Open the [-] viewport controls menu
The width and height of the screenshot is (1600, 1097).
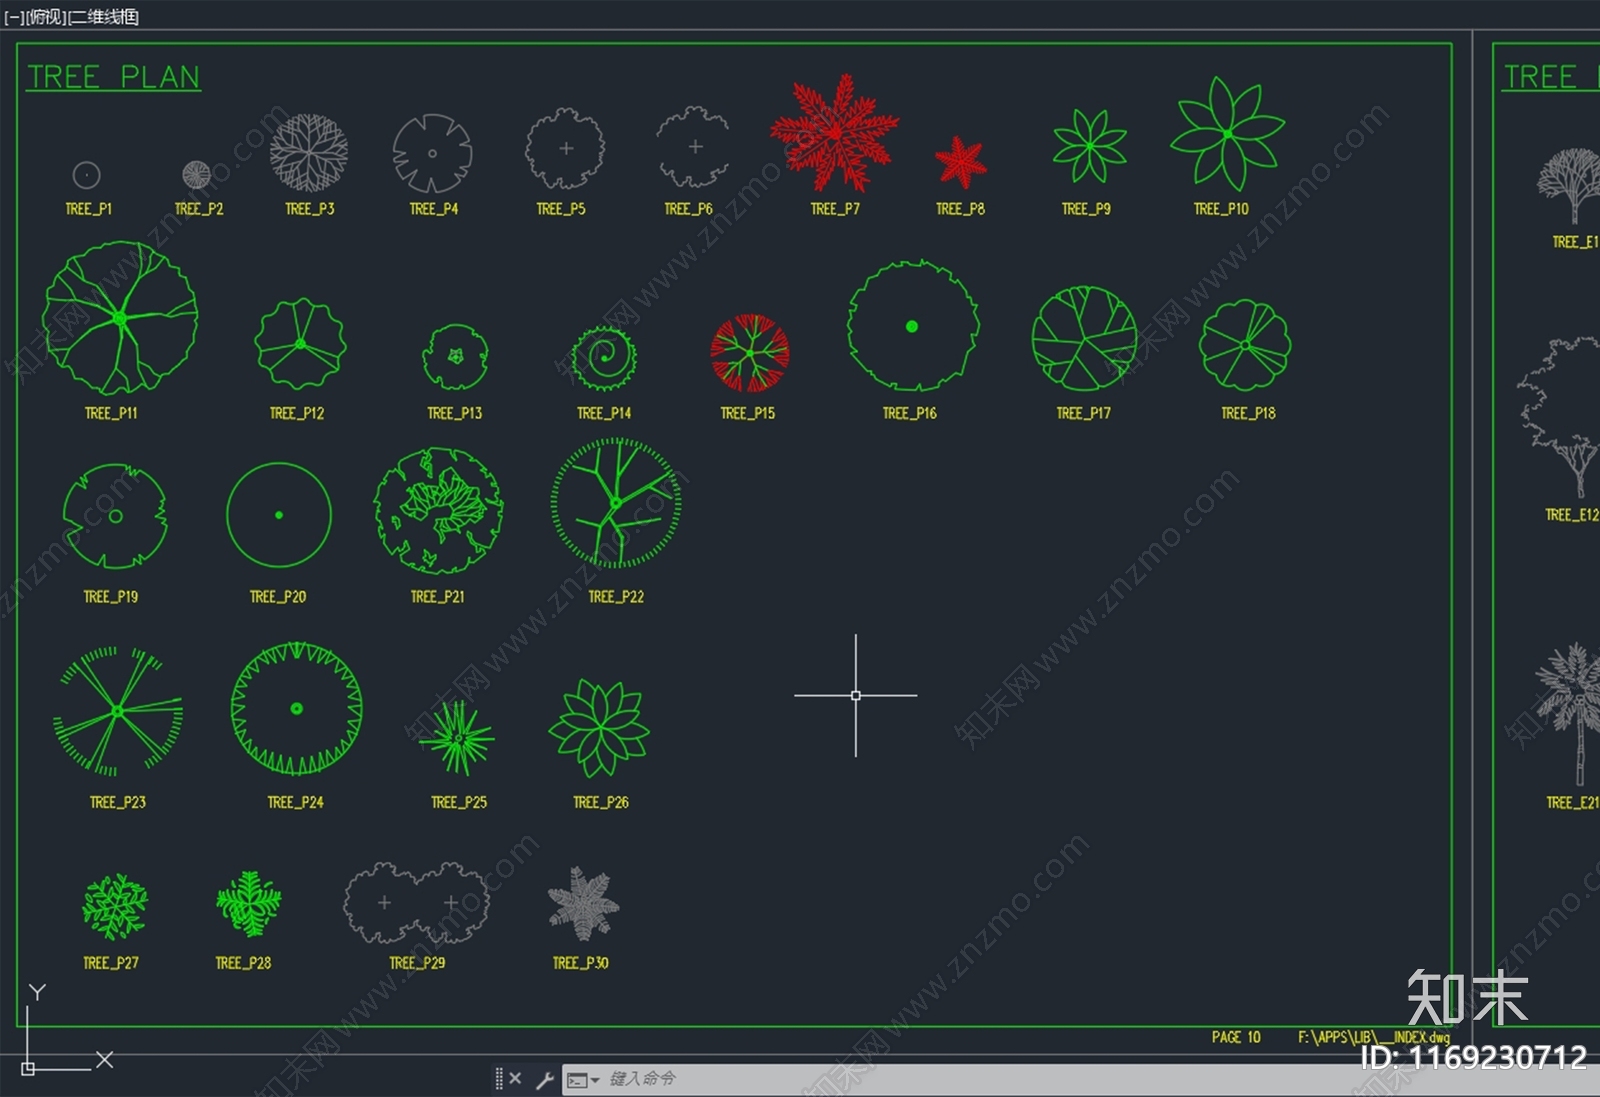click(x=13, y=16)
